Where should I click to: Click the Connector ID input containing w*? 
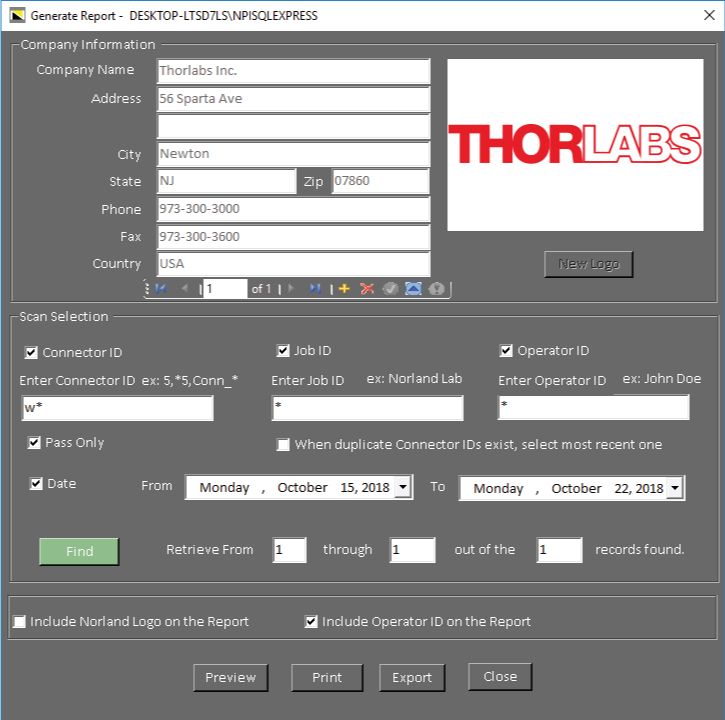tap(117, 408)
